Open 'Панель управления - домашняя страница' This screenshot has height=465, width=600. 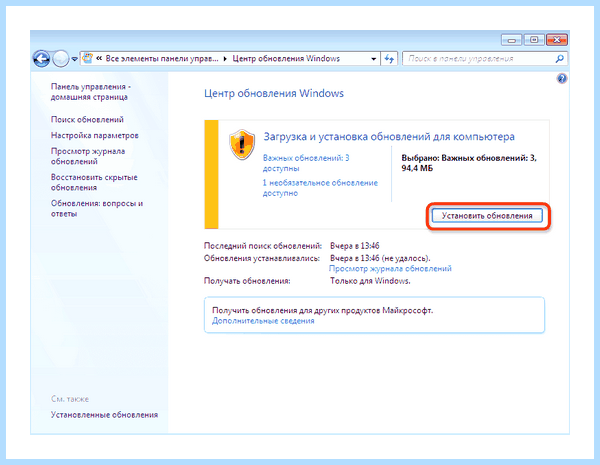(91, 92)
